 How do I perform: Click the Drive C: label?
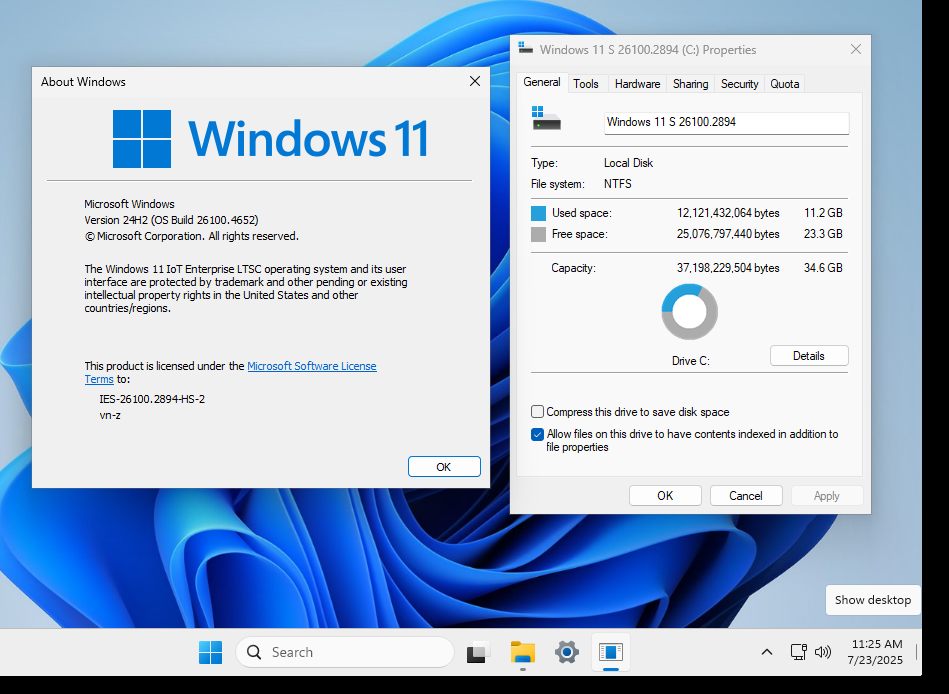(x=691, y=361)
